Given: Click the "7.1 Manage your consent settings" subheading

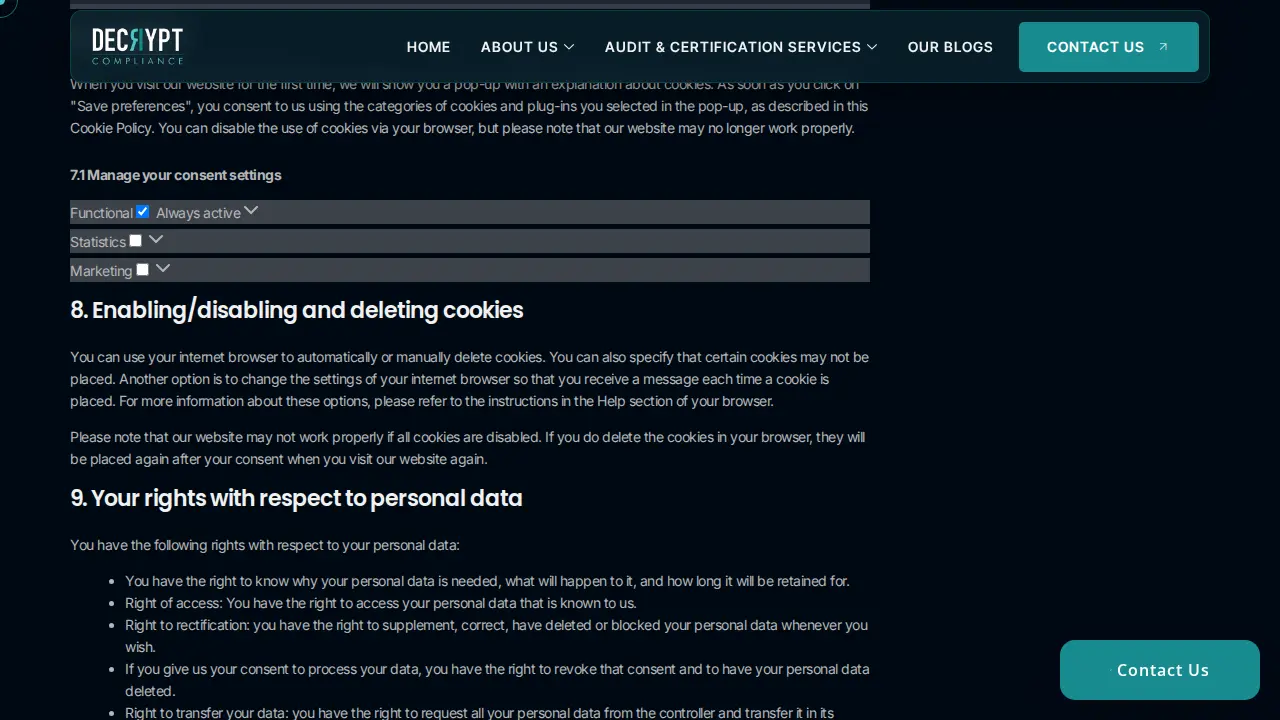Looking at the screenshot, I should pos(176,175).
